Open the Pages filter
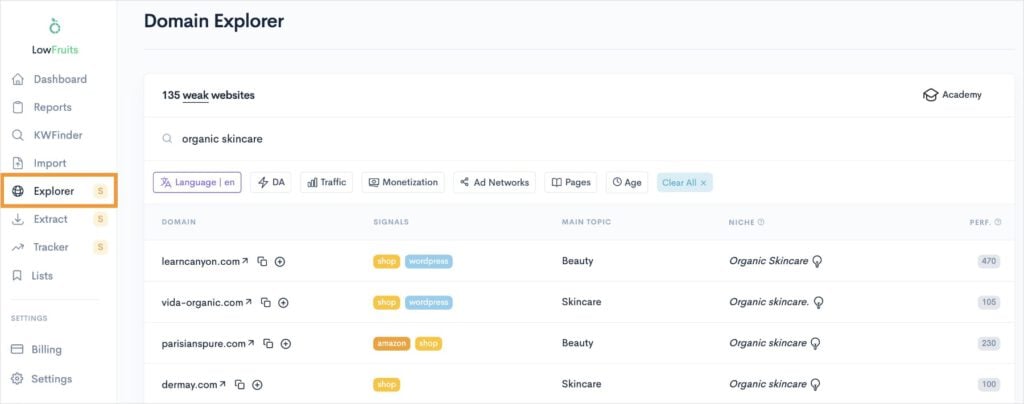 click(x=571, y=183)
